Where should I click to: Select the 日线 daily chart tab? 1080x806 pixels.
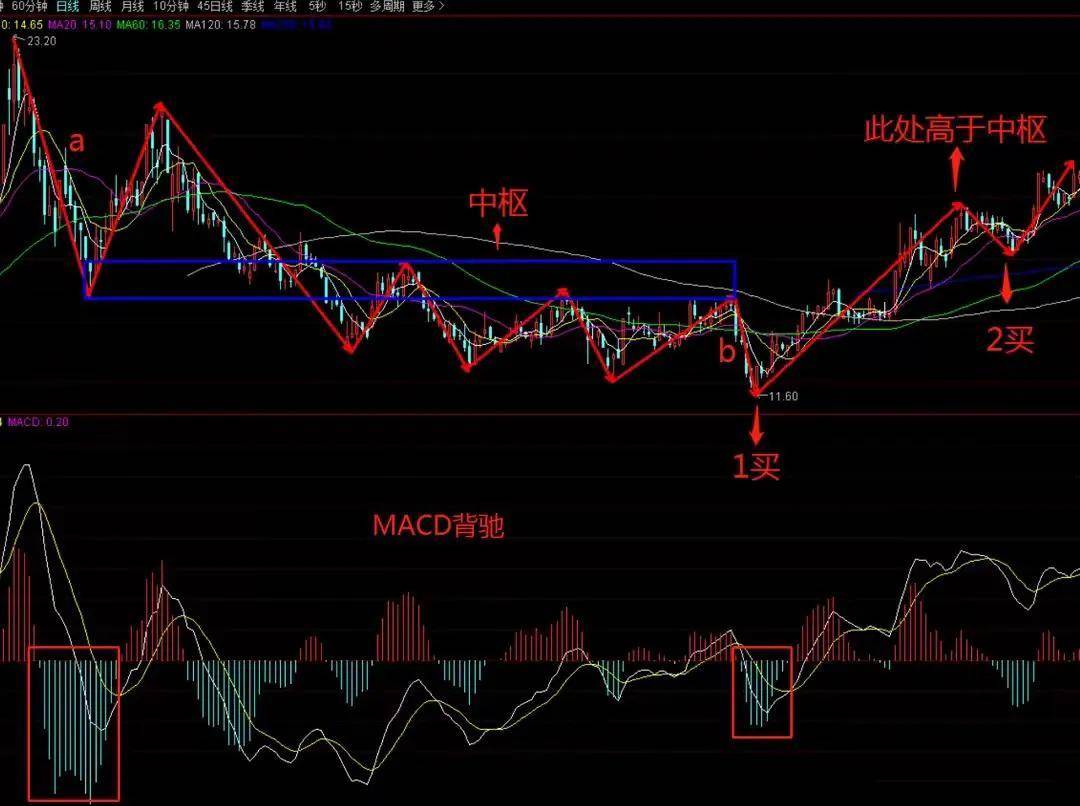[x=68, y=6]
